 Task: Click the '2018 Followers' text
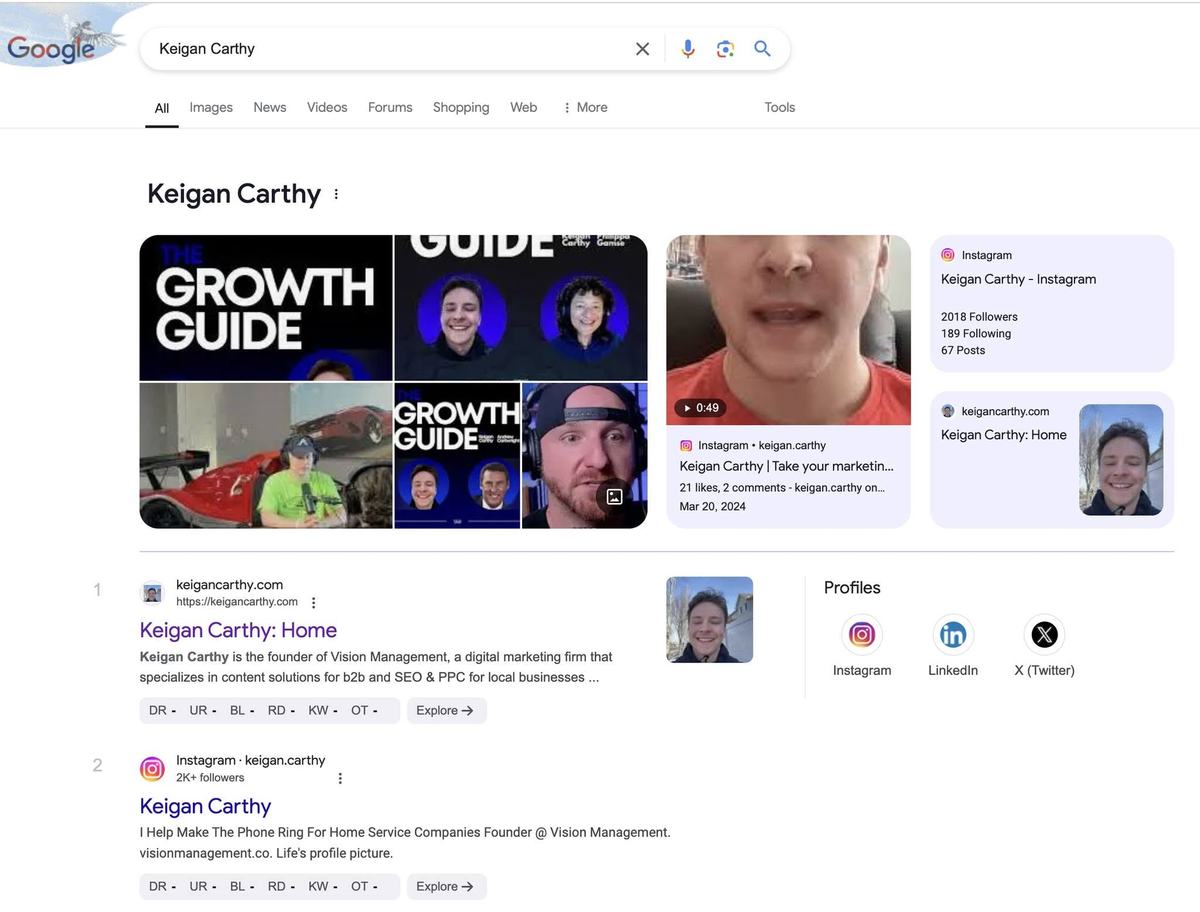pyautogui.click(x=979, y=317)
